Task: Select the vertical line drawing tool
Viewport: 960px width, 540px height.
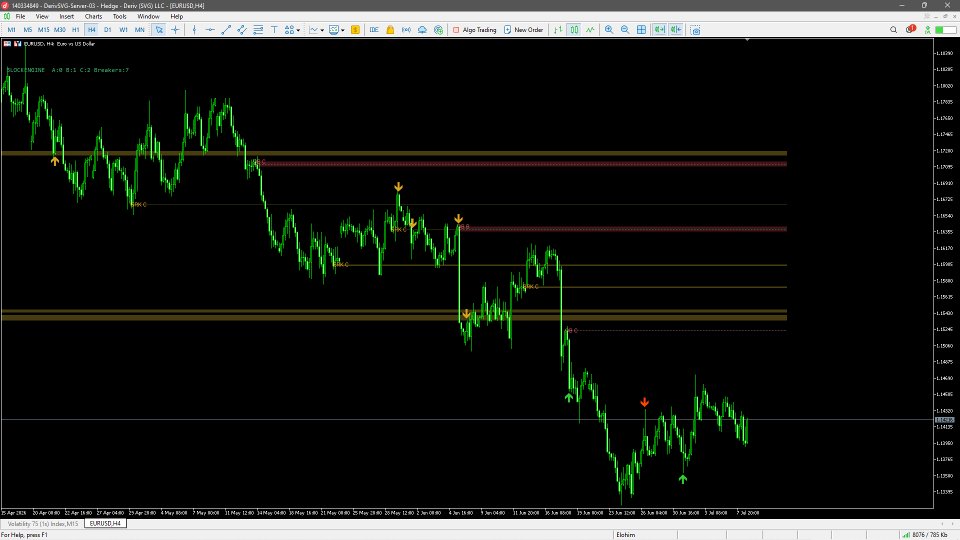Action: pyautogui.click(x=194, y=29)
